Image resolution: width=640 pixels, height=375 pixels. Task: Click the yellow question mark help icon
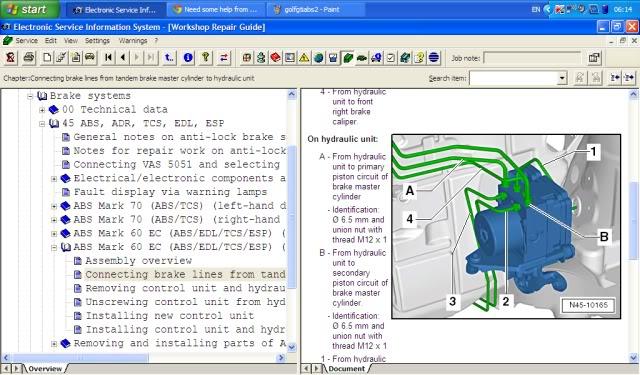pos(206,58)
